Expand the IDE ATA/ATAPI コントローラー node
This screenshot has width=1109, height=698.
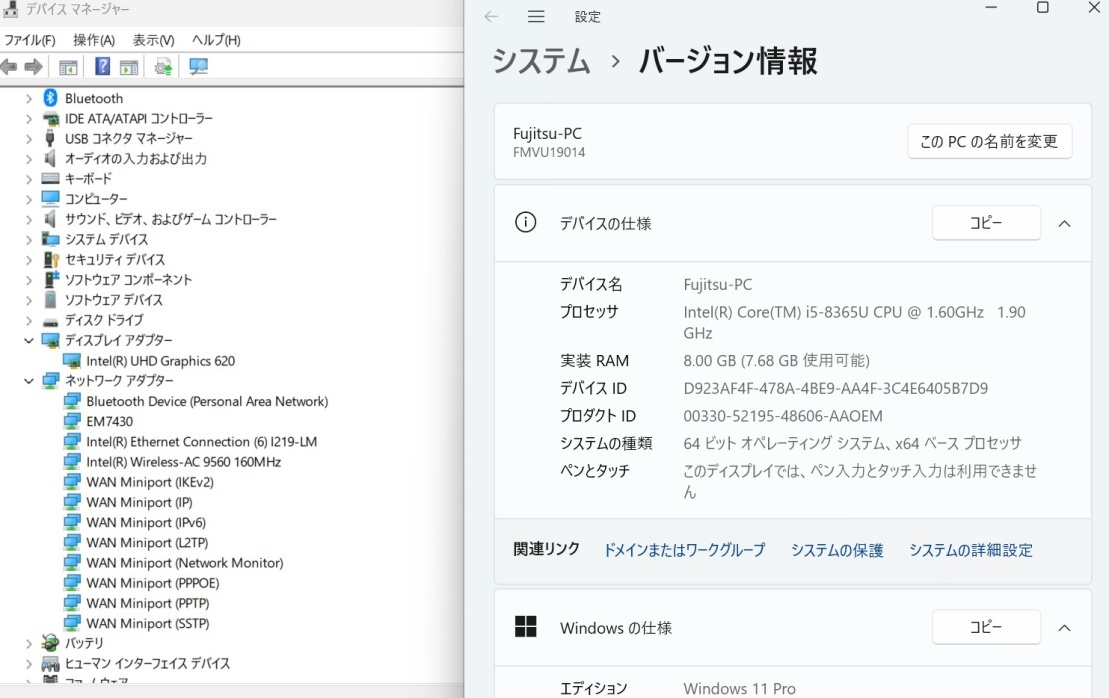click(29, 119)
